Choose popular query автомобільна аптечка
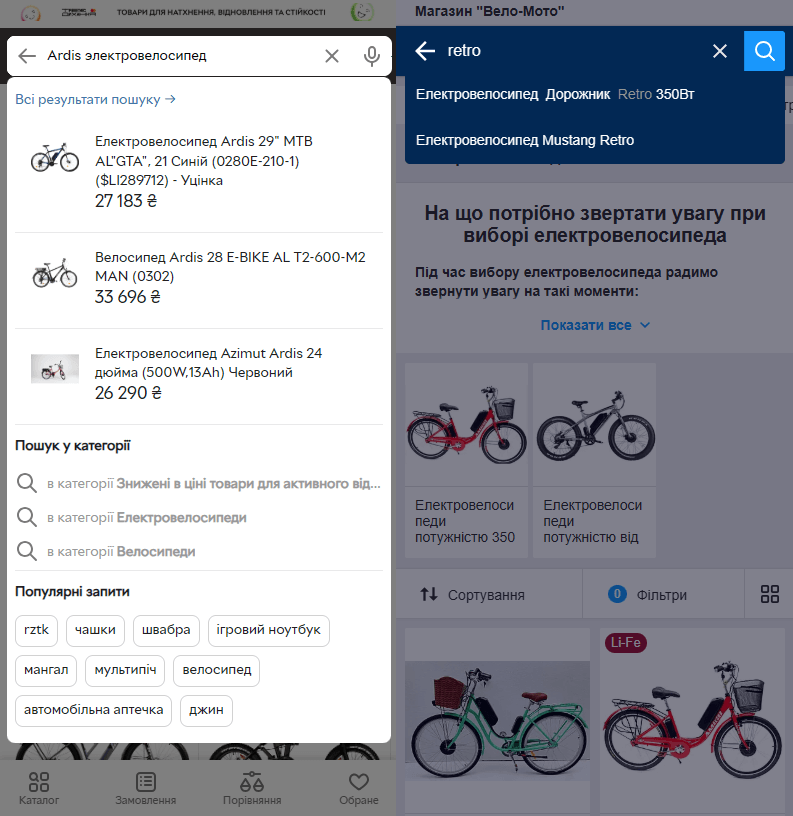The height and width of the screenshot is (816, 793). (x=94, y=710)
